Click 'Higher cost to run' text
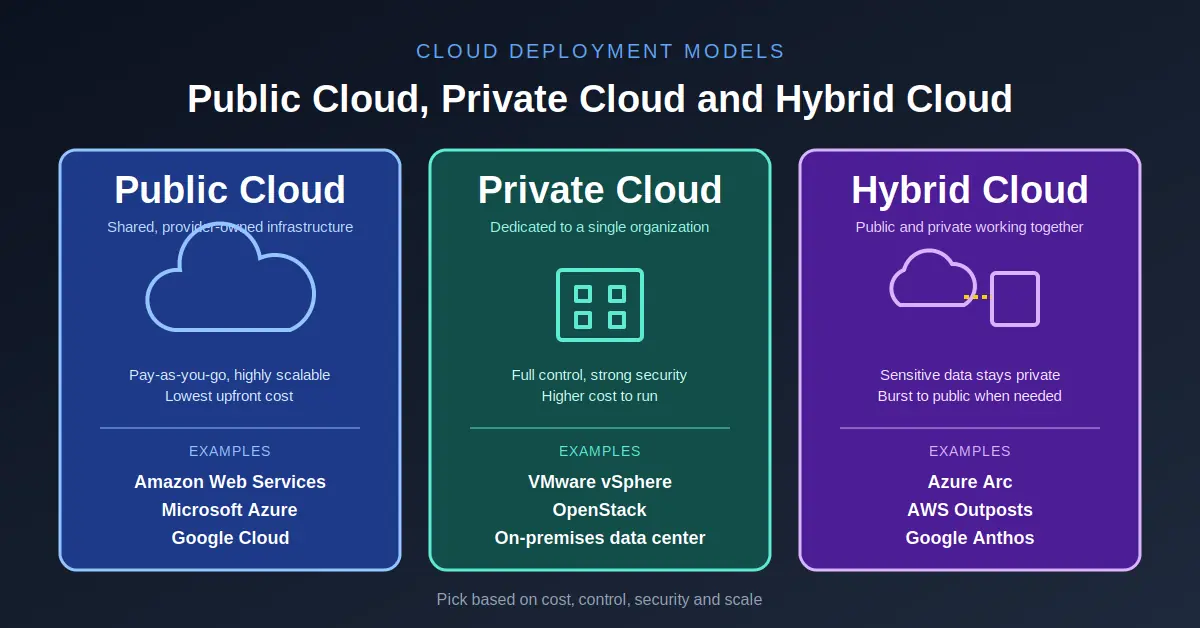This screenshot has width=1200, height=628. coord(600,396)
